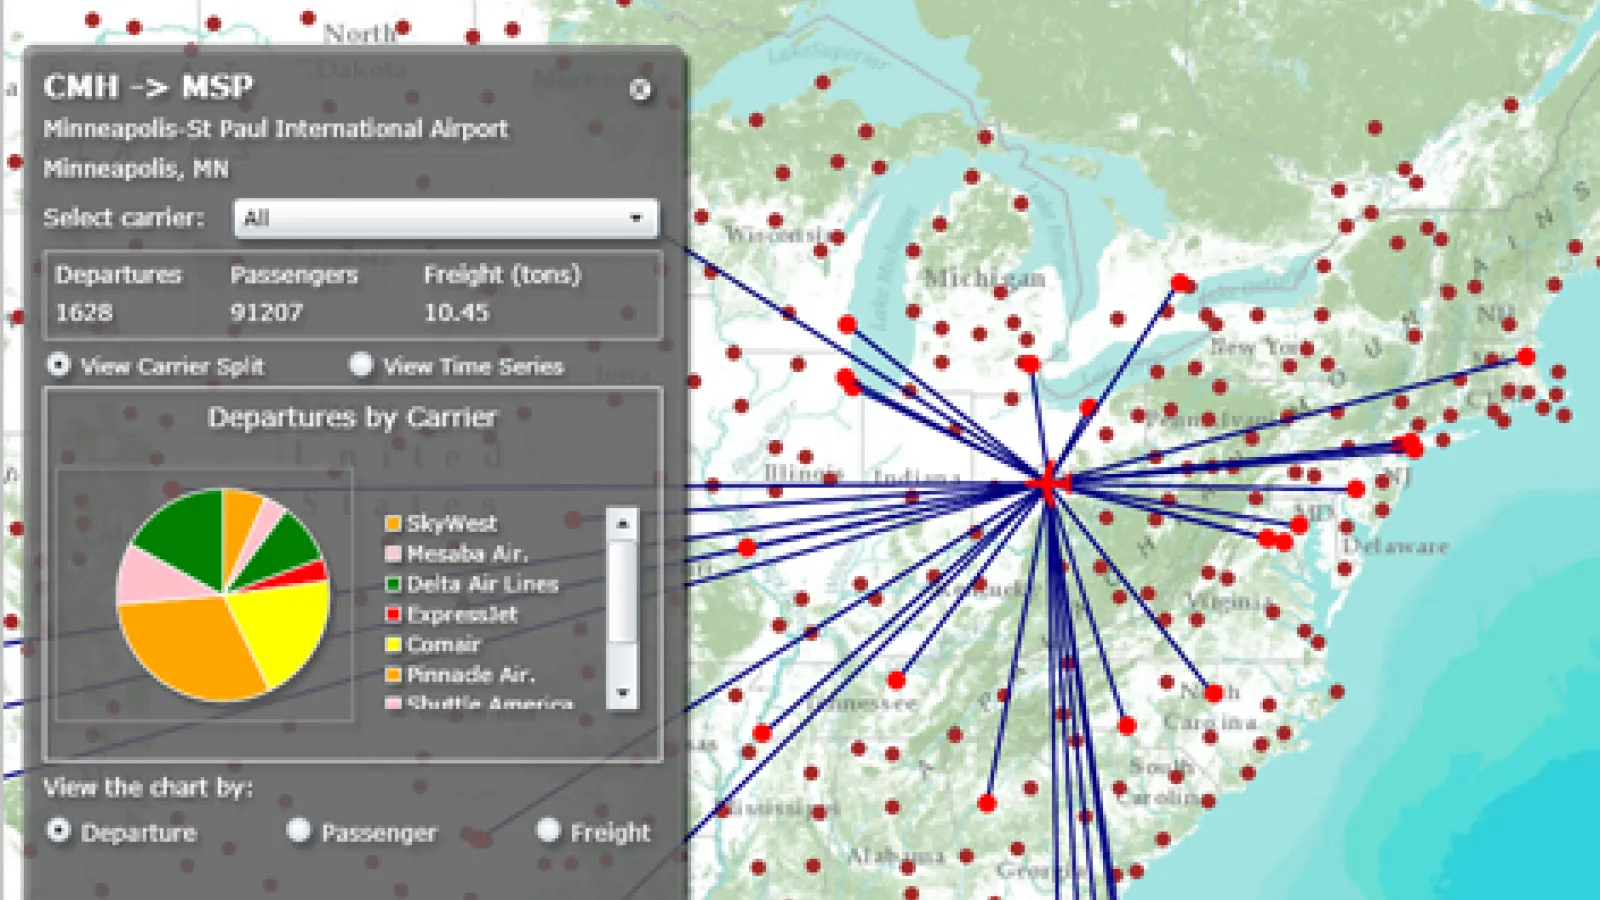
Task: Click the legend scroll up arrow
Action: pos(622,523)
